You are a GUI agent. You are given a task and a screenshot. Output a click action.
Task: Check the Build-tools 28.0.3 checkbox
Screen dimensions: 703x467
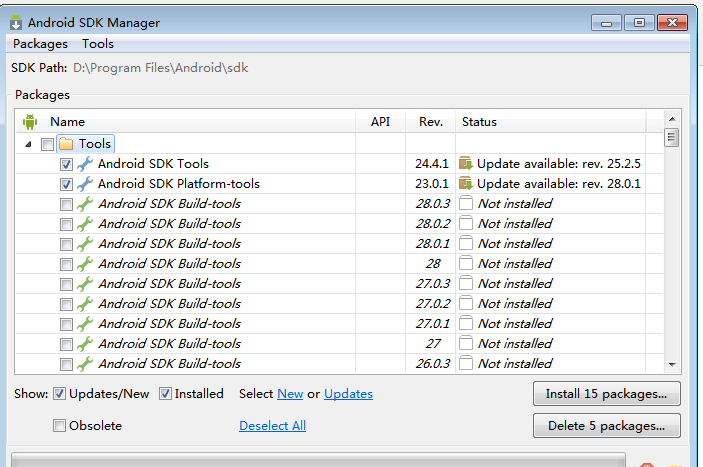(66, 204)
